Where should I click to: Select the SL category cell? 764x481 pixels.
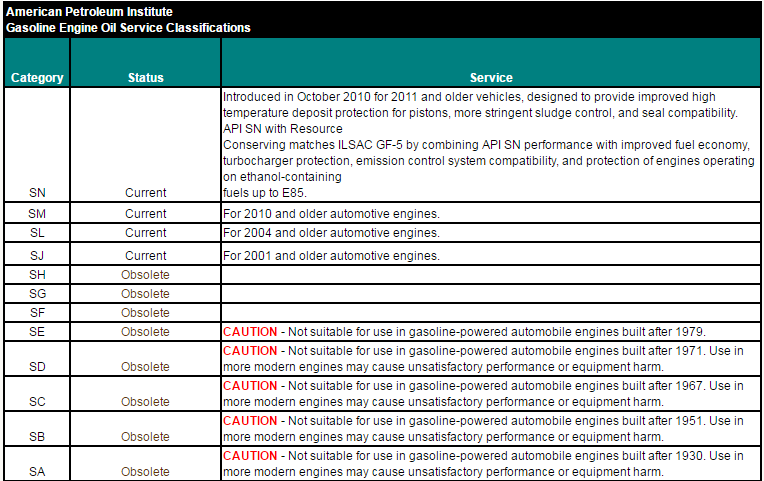click(x=37, y=233)
